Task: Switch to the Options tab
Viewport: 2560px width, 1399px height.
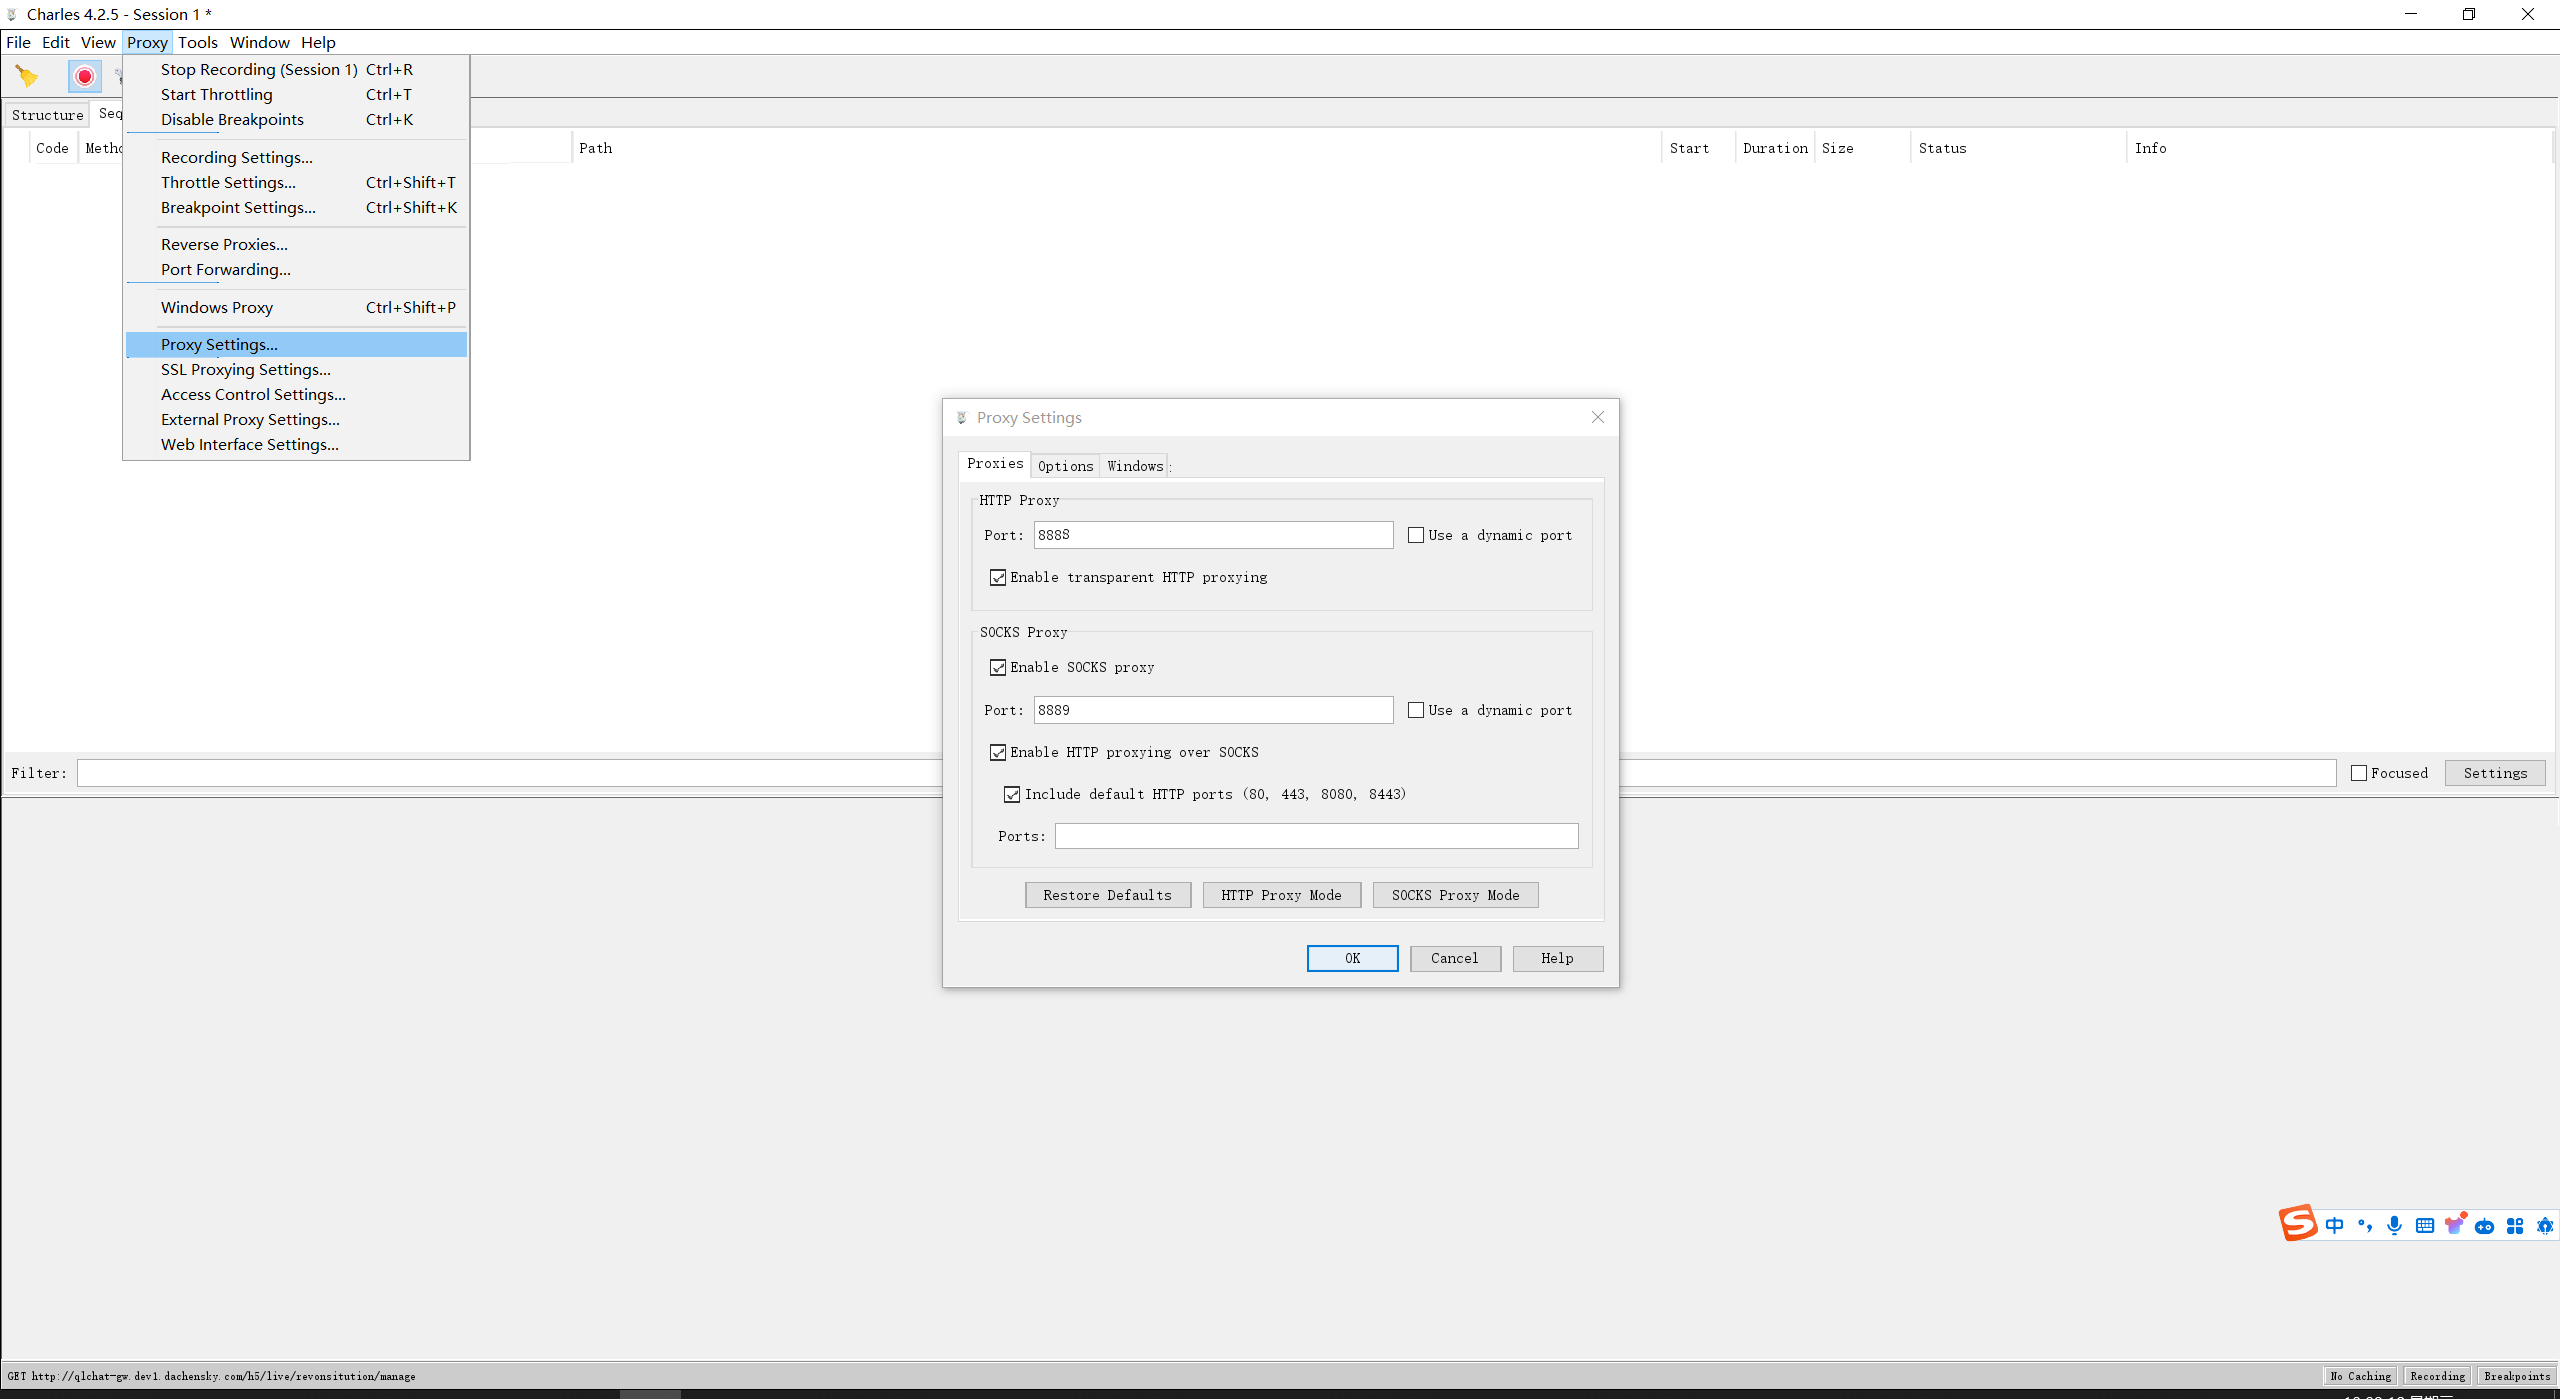Action: click(1065, 466)
